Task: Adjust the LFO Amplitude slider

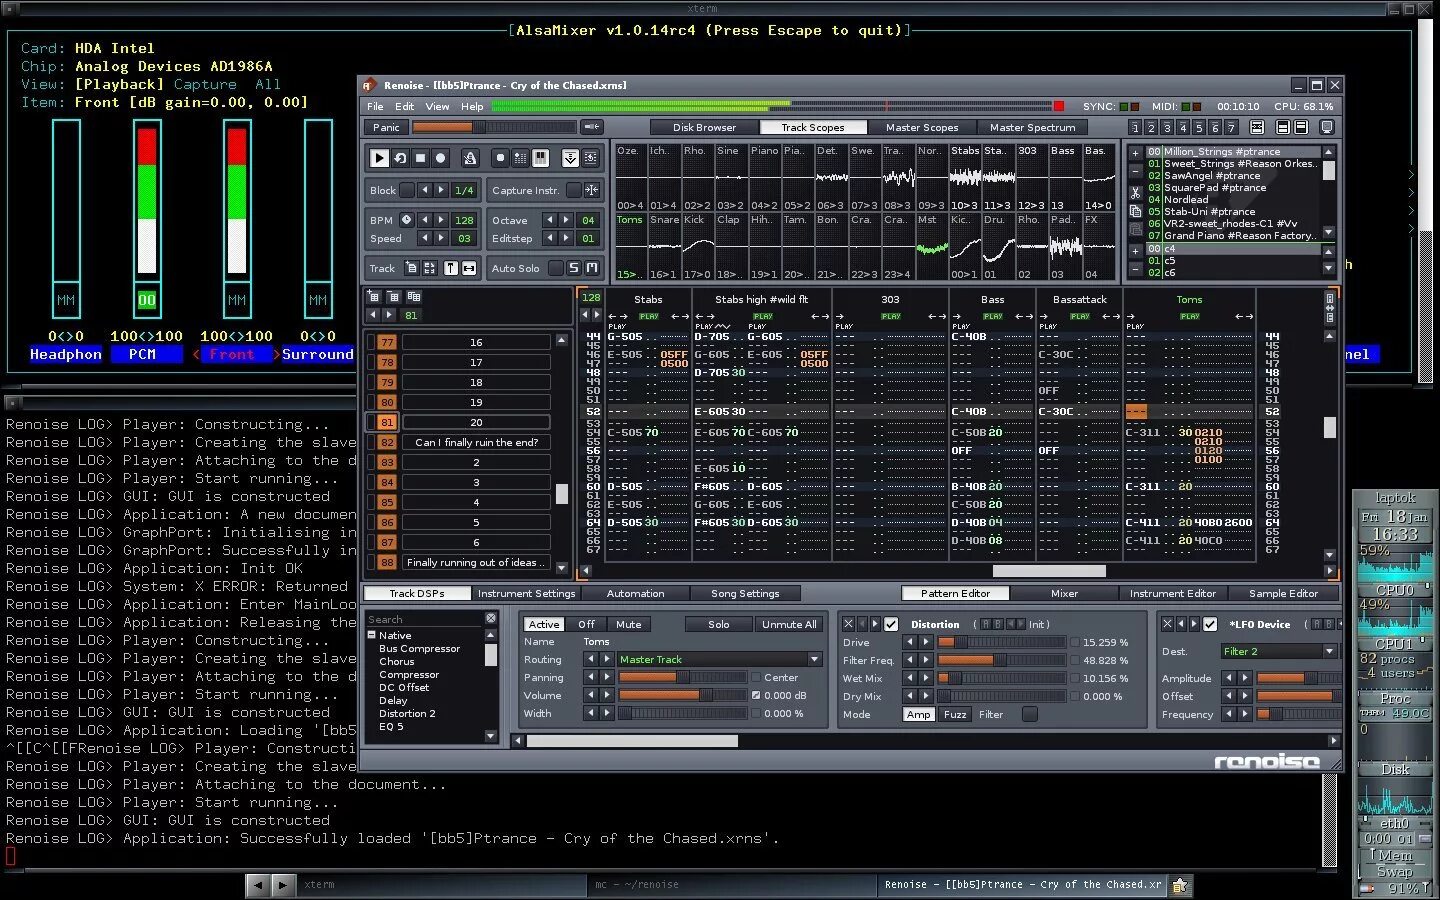Action: click(1297, 678)
